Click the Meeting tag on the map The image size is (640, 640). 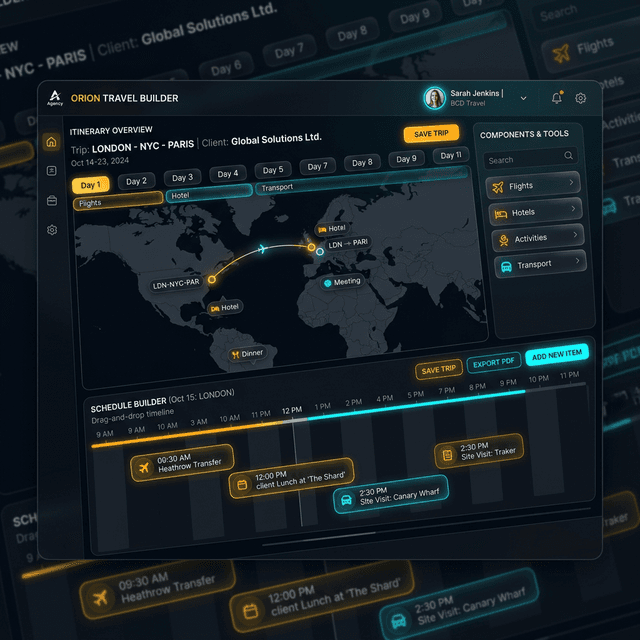point(342,282)
